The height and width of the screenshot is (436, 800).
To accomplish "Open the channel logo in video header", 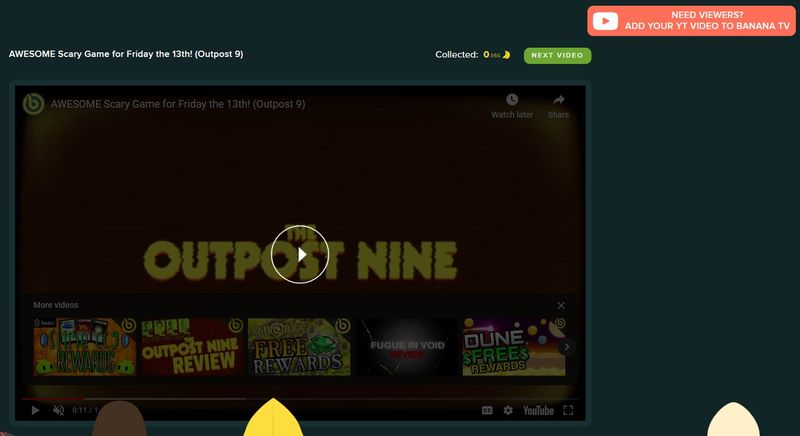I will (x=33, y=104).
